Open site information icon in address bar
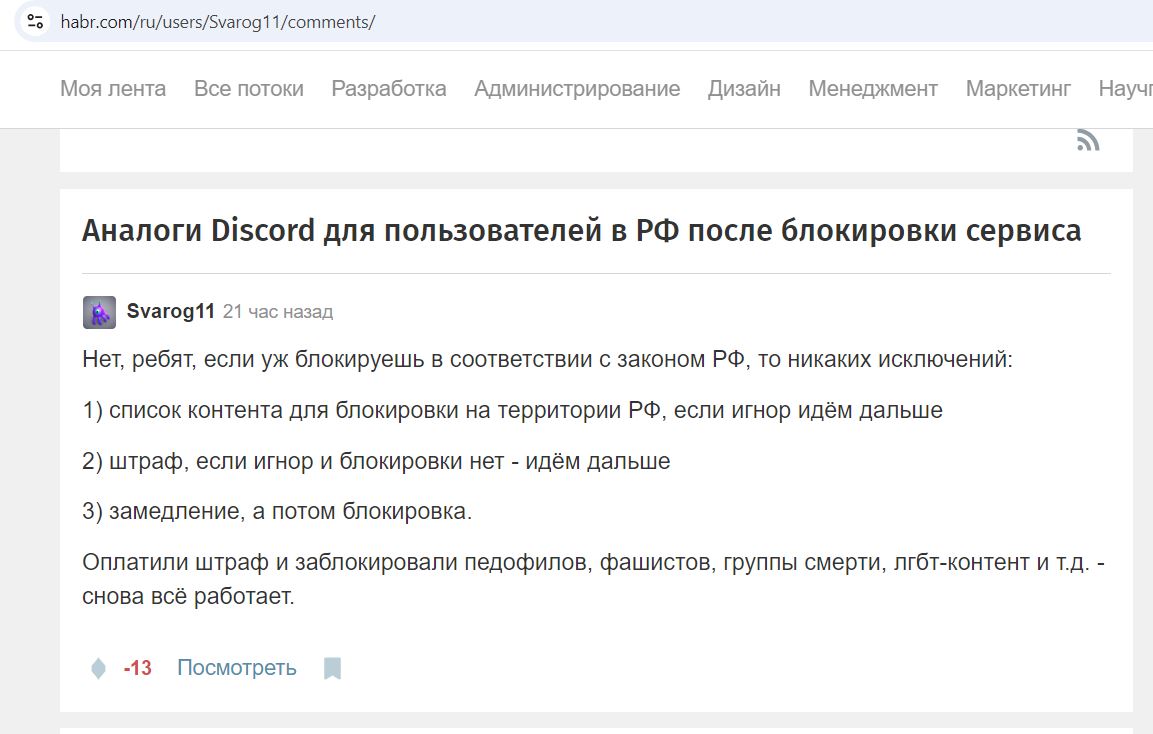The height and width of the screenshot is (734, 1153). click(x=35, y=21)
